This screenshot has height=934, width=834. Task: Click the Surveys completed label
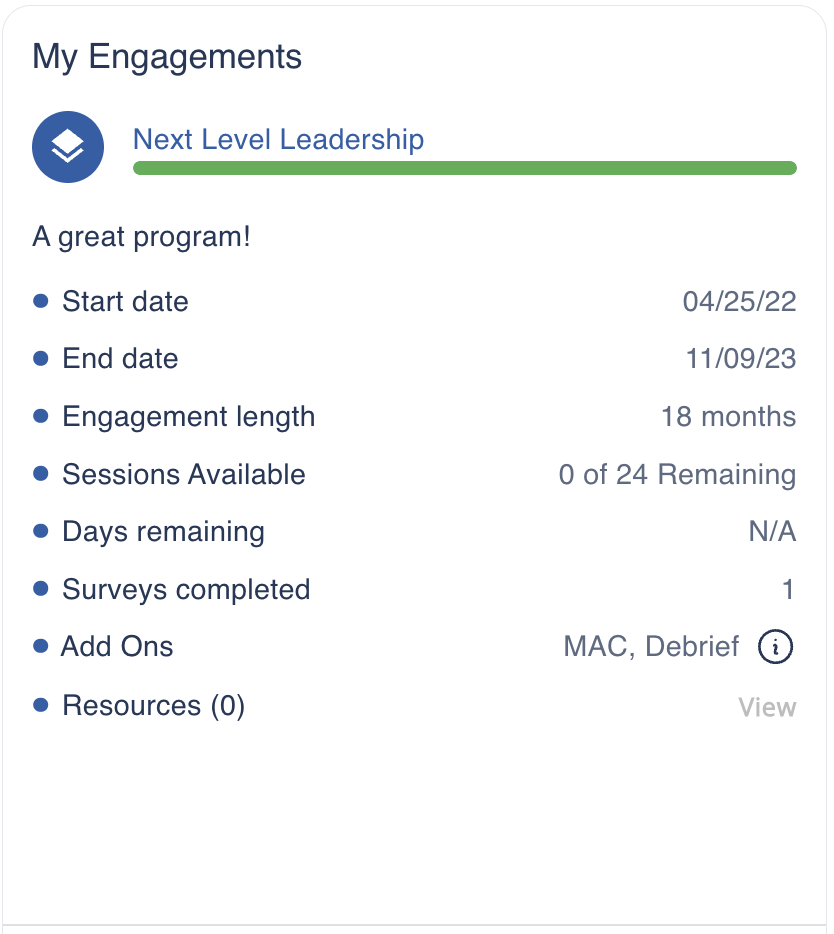click(186, 590)
